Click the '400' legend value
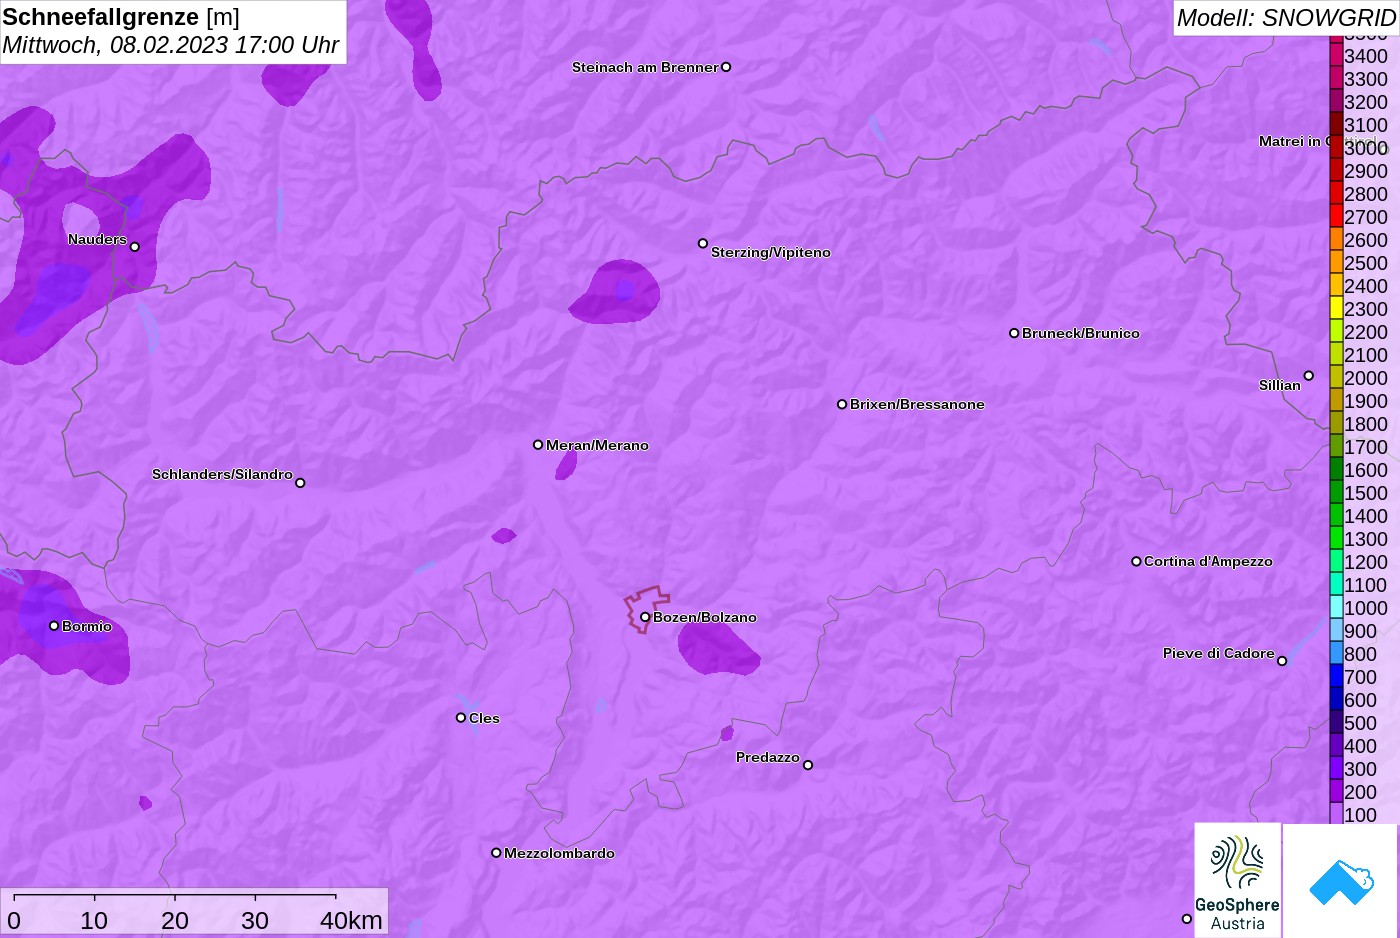 coord(1360,746)
